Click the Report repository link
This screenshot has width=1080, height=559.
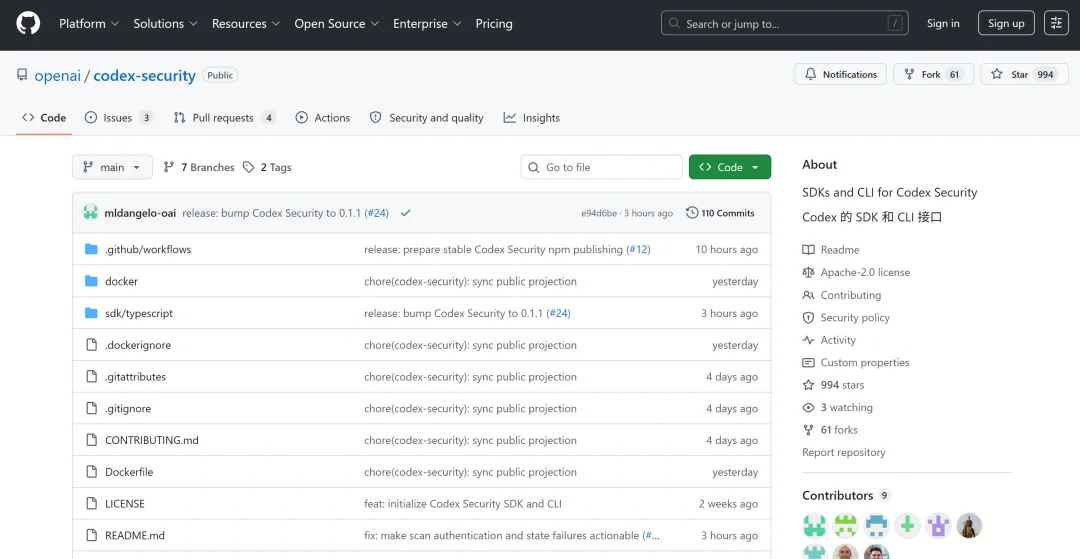(844, 452)
